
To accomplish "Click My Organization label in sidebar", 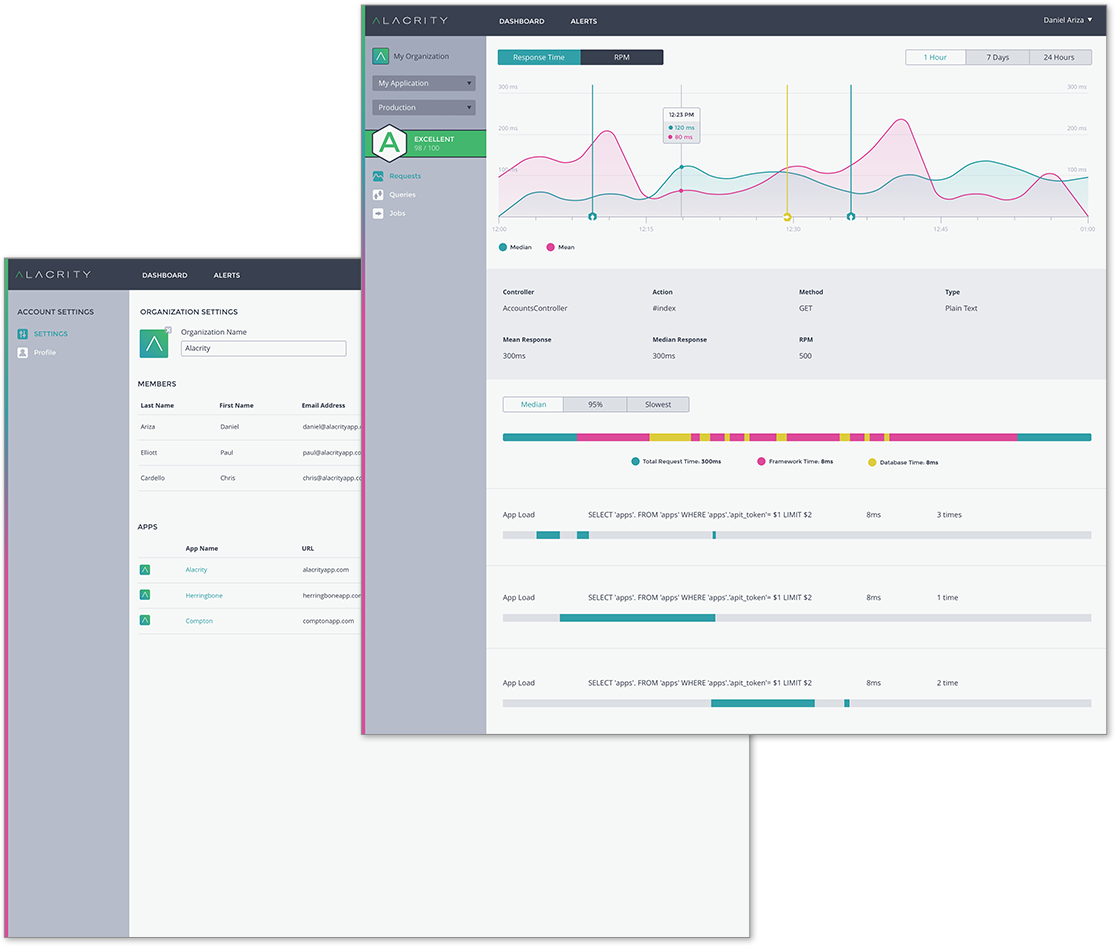I will tap(421, 56).
